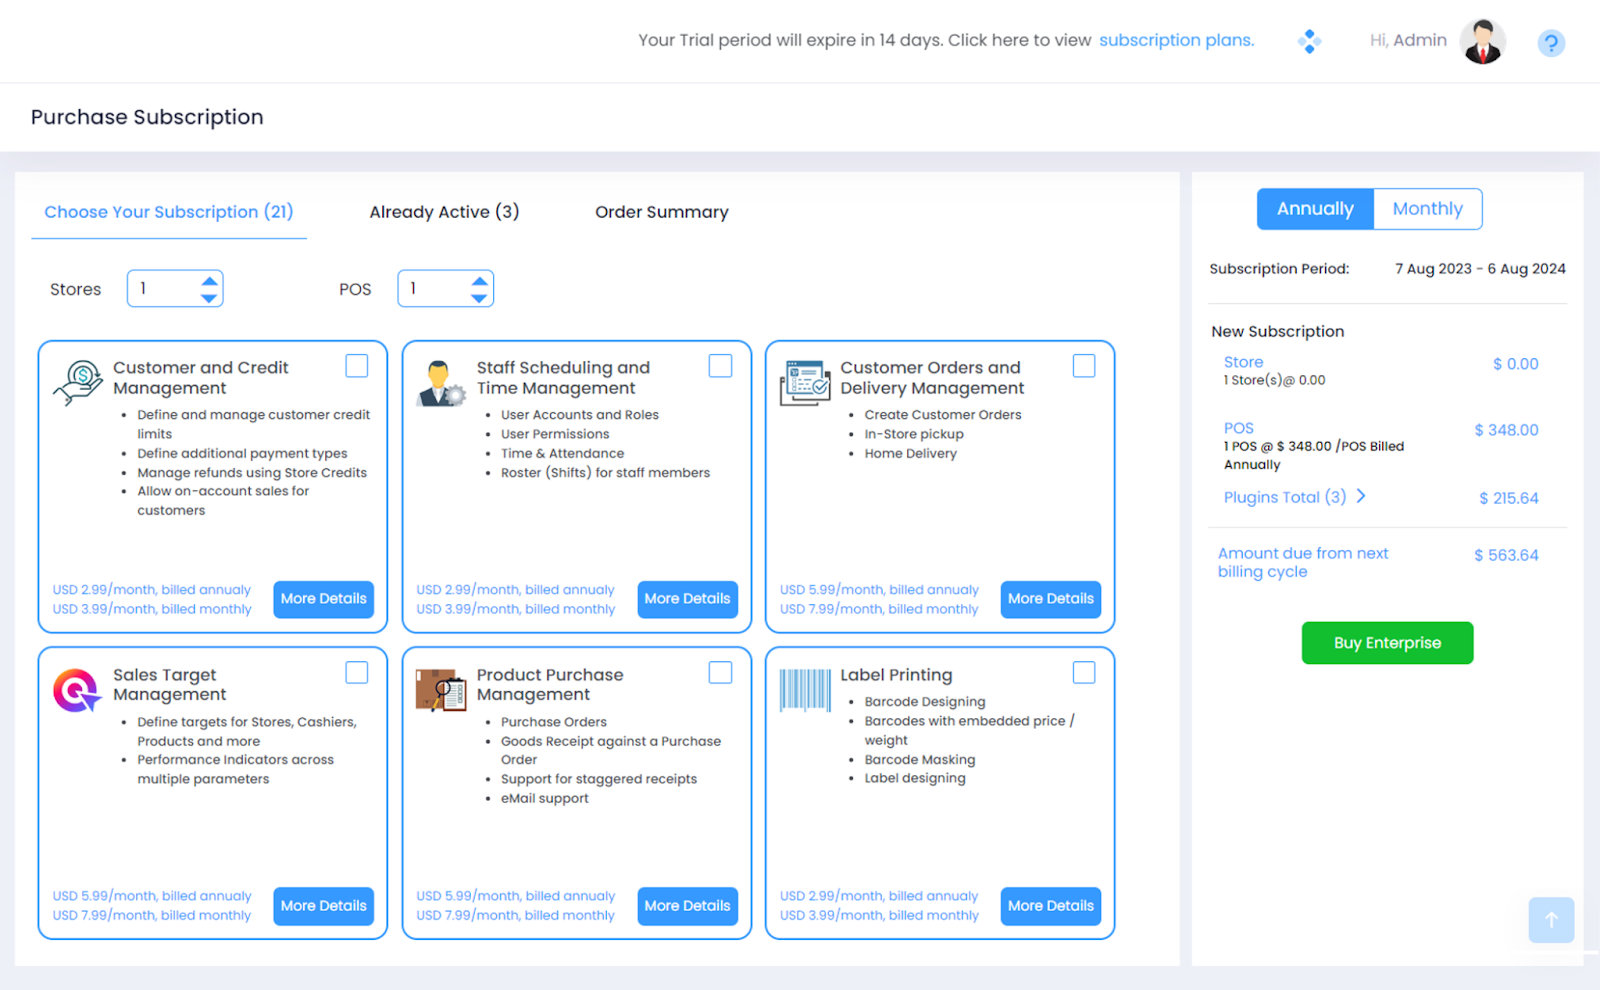Click the Customer and Credit Management icon
This screenshot has width=1600, height=990.
[78, 383]
